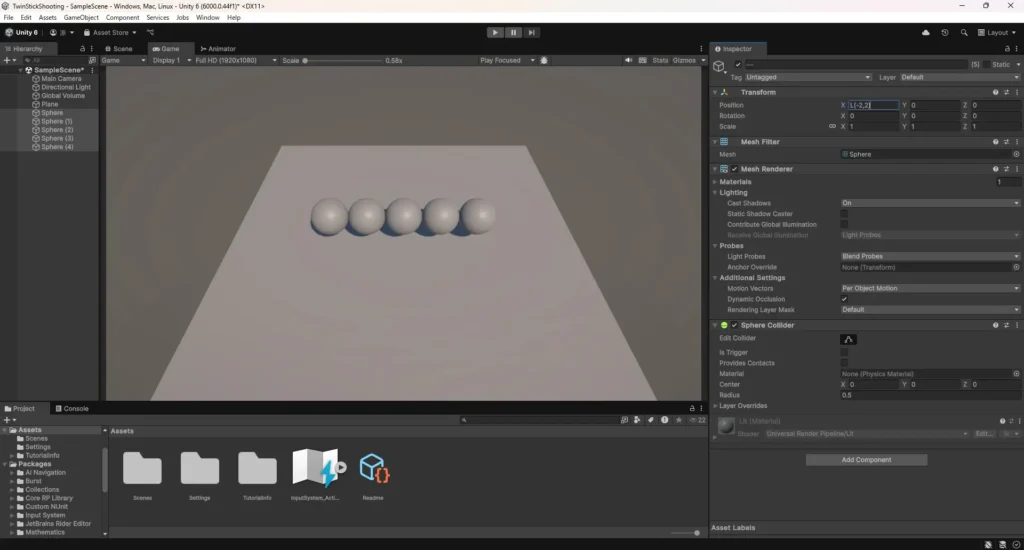The image size is (1024, 550).
Task: Expand the Layer Overrides section
Action: [x=715, y=406]
